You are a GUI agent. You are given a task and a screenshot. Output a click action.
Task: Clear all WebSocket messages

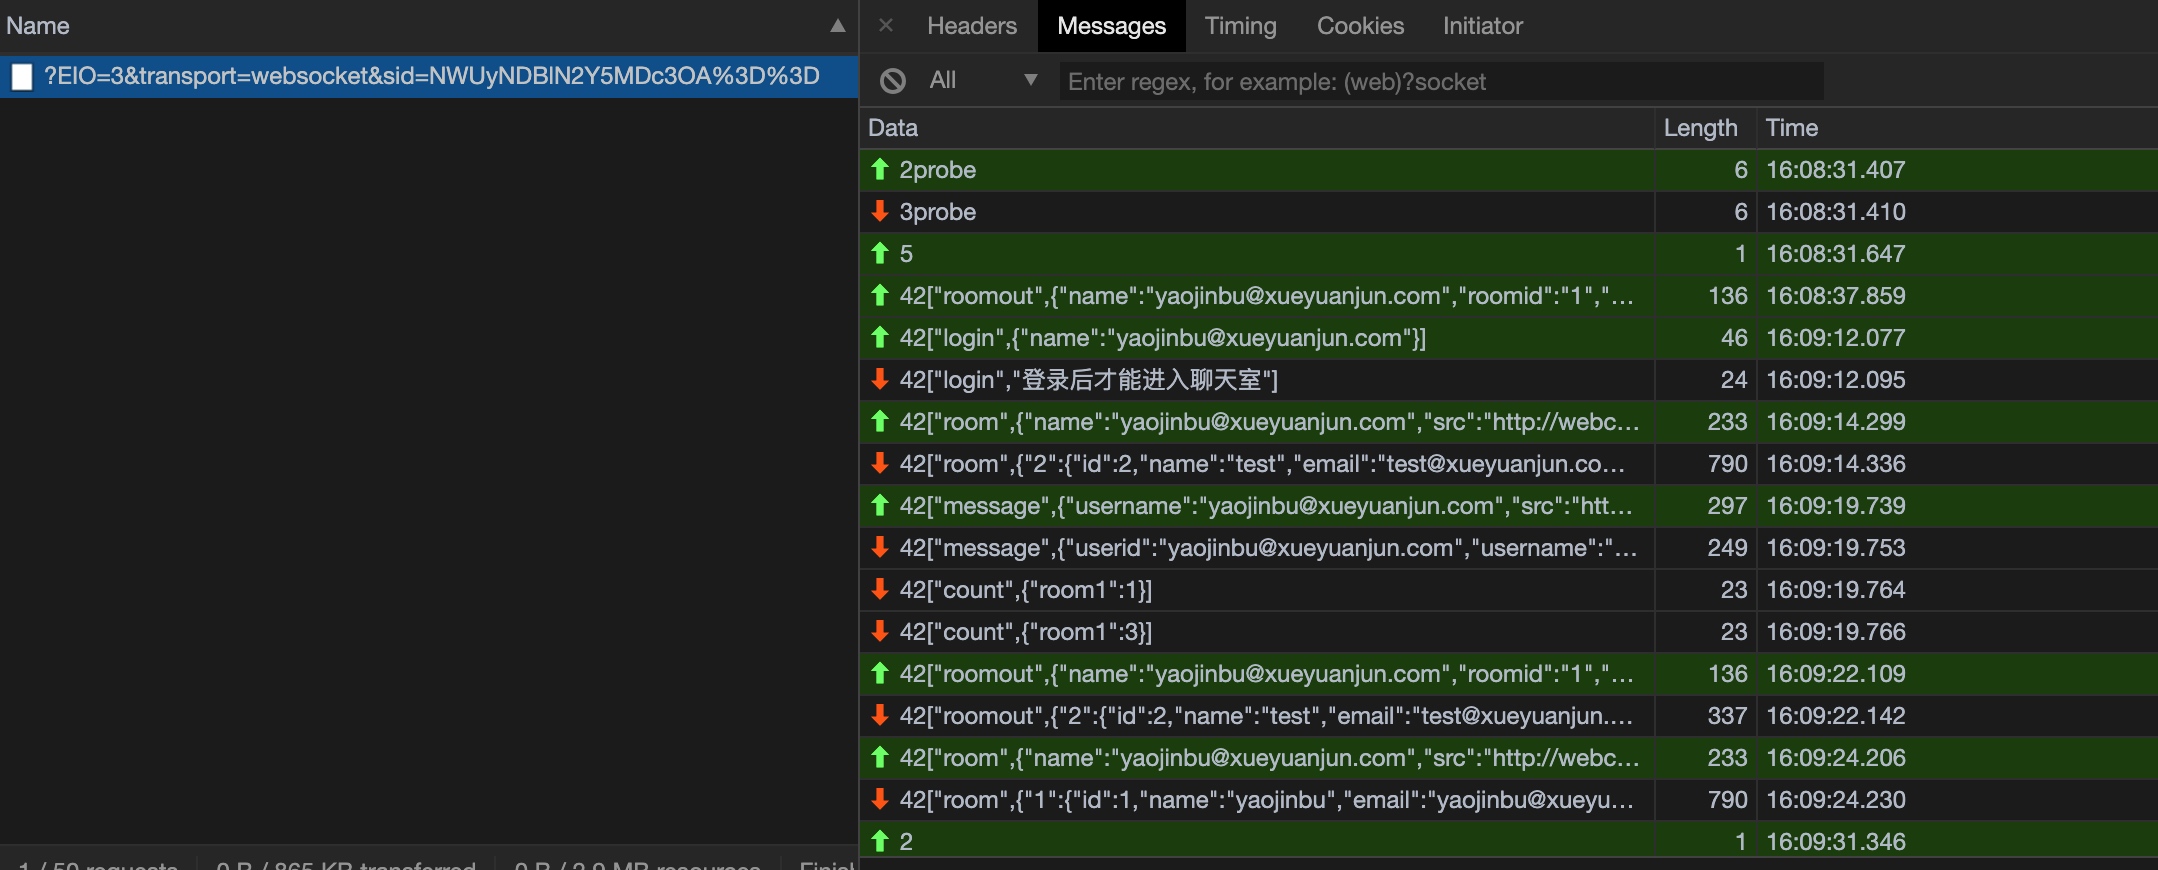893,81
